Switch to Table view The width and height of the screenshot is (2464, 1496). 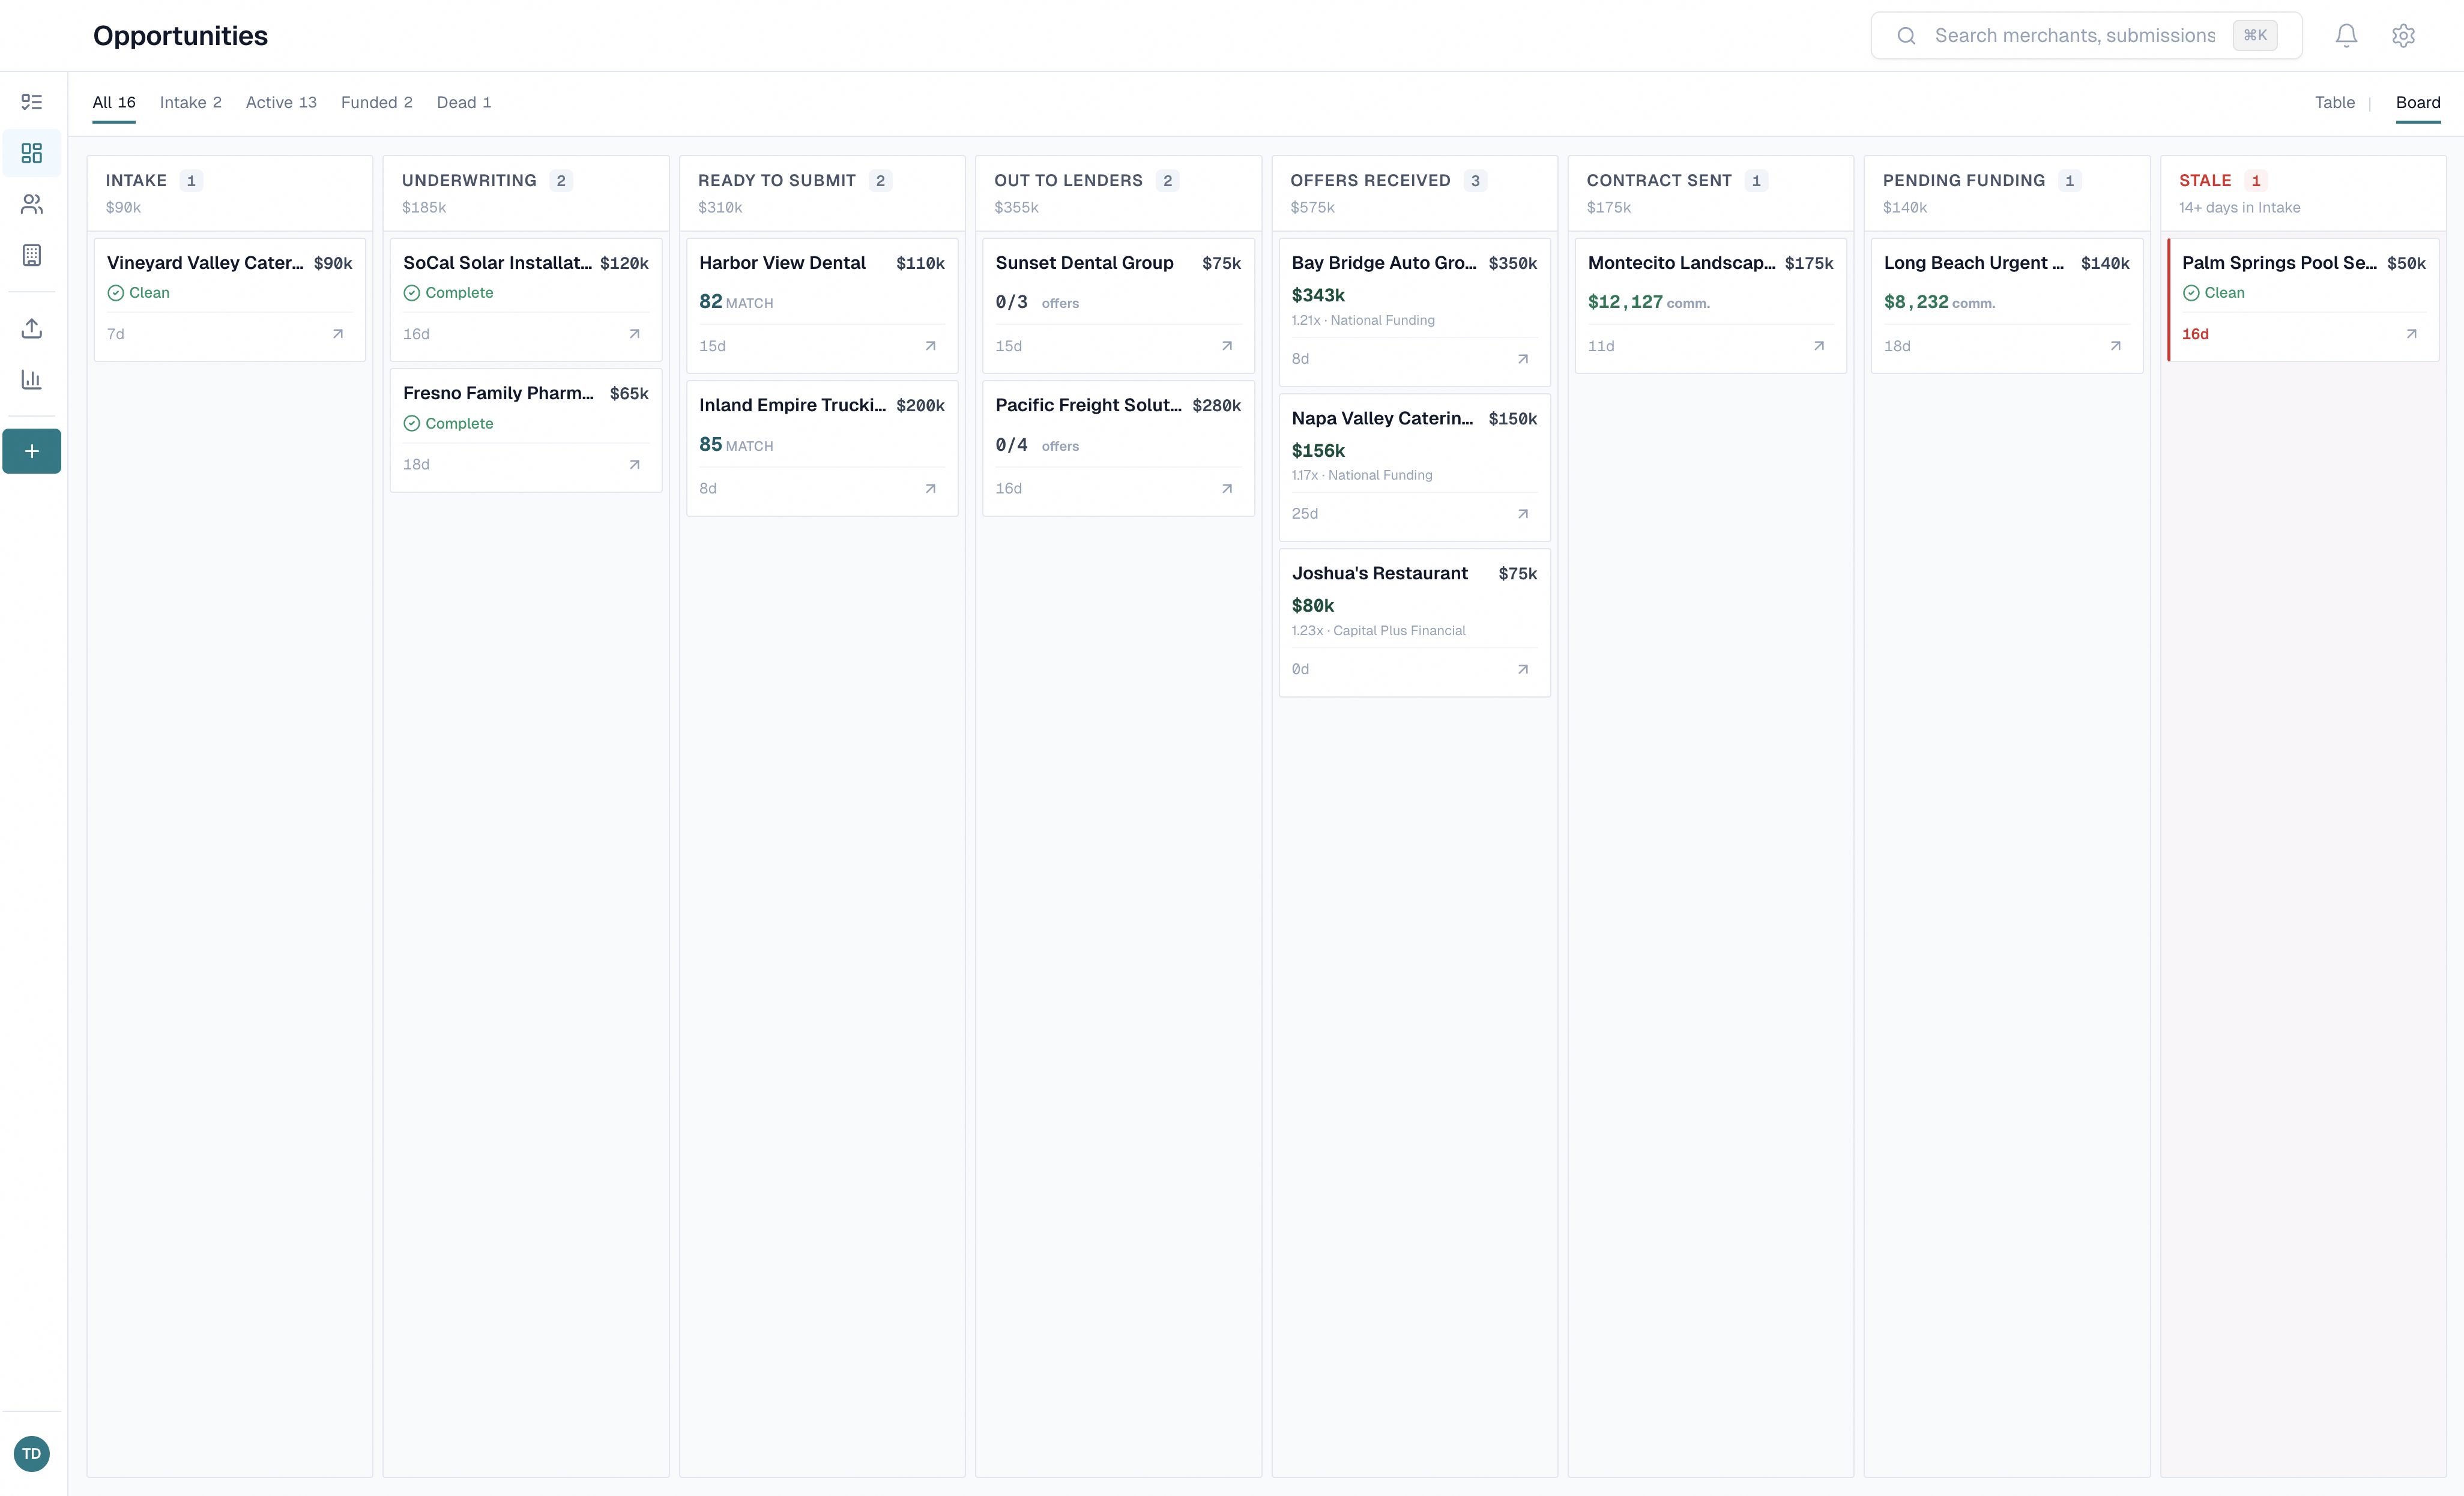point(2334,102)
